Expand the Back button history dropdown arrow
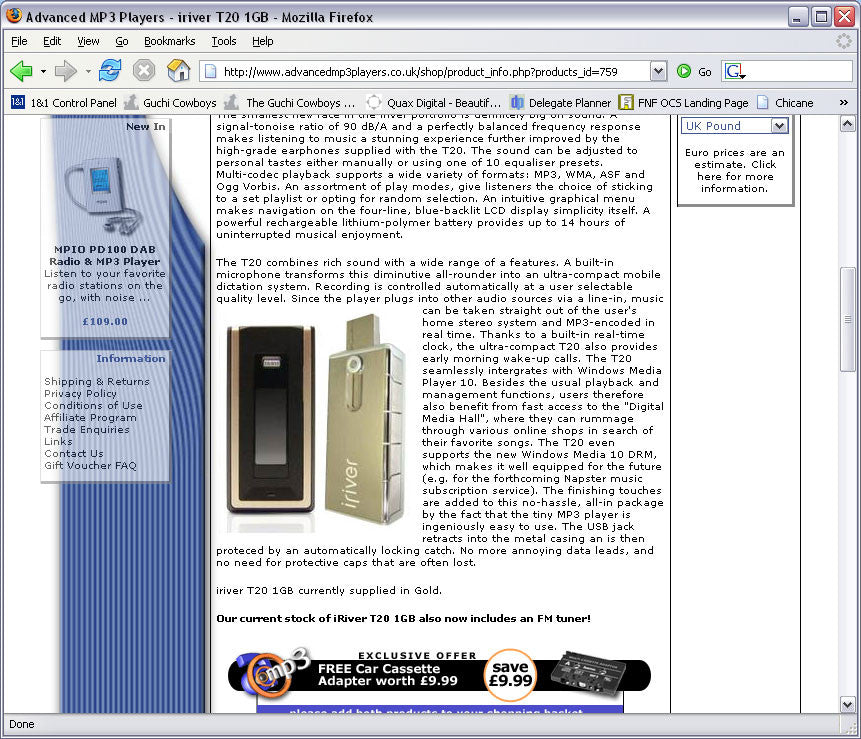861x739 pixels. pyautogui.click(x=43, y=72)
